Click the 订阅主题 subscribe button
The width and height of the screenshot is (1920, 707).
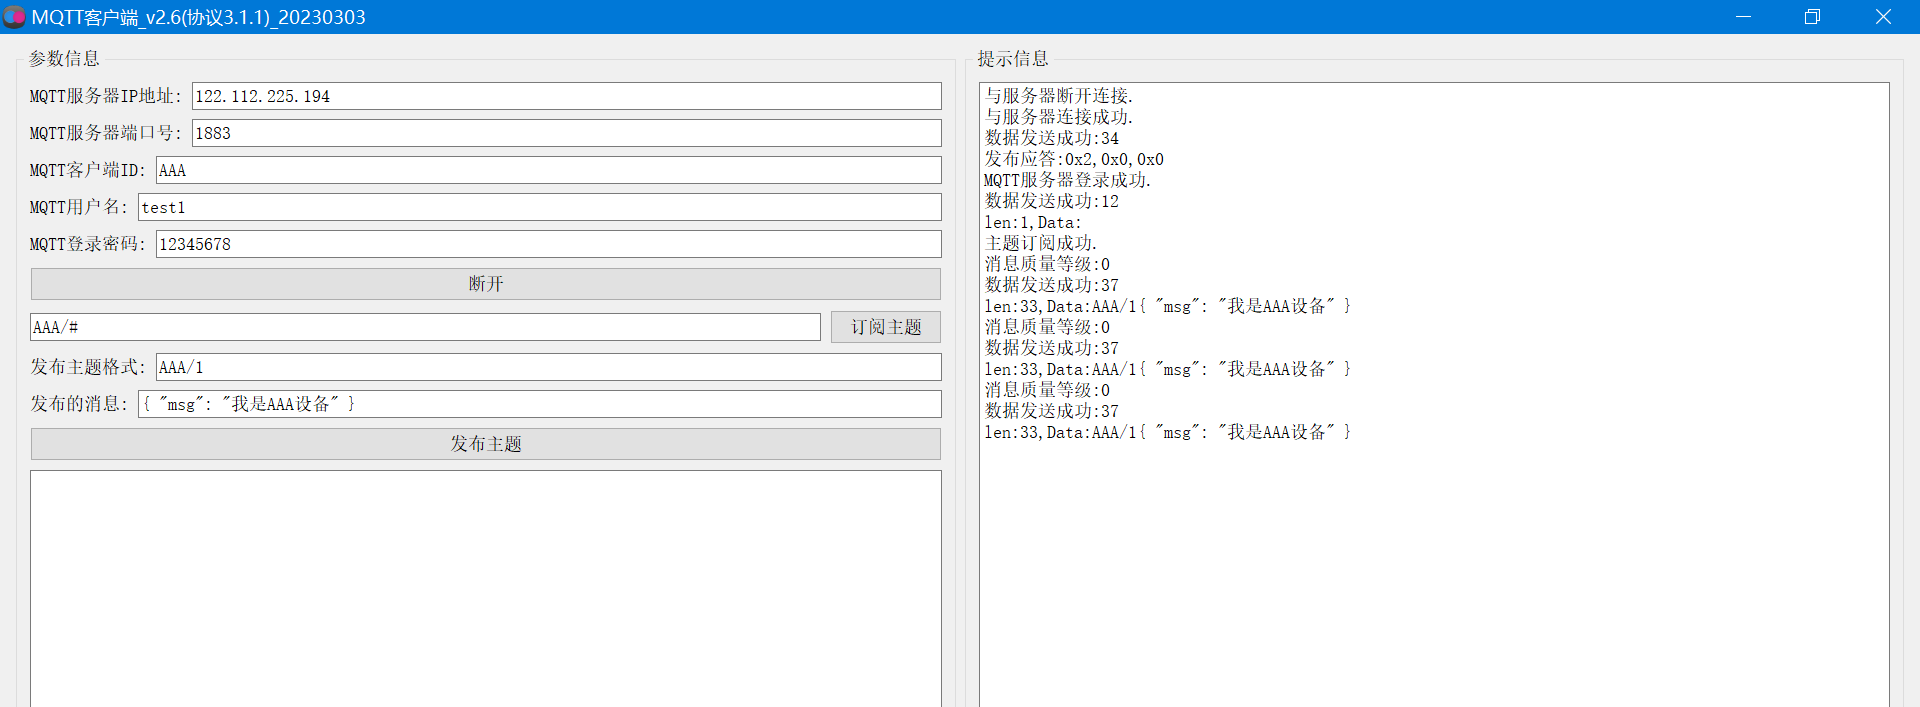tap(886, 327)
